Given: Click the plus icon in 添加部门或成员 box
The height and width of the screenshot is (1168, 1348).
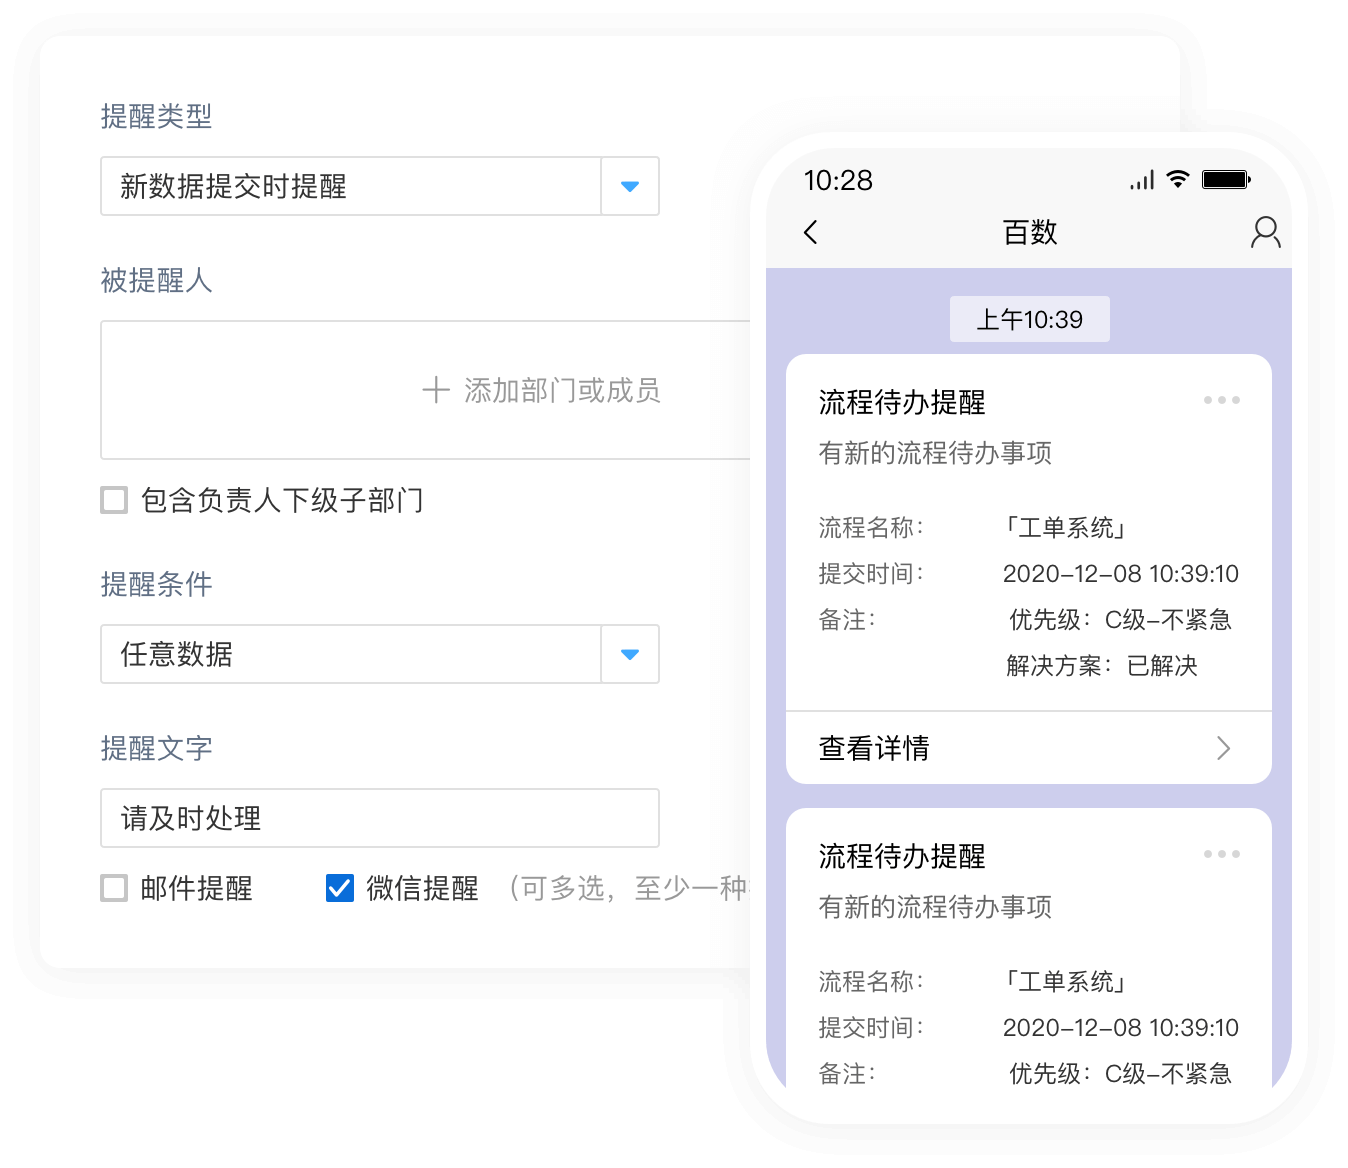Looking at the screenshot, I should (x=436, y=390).
